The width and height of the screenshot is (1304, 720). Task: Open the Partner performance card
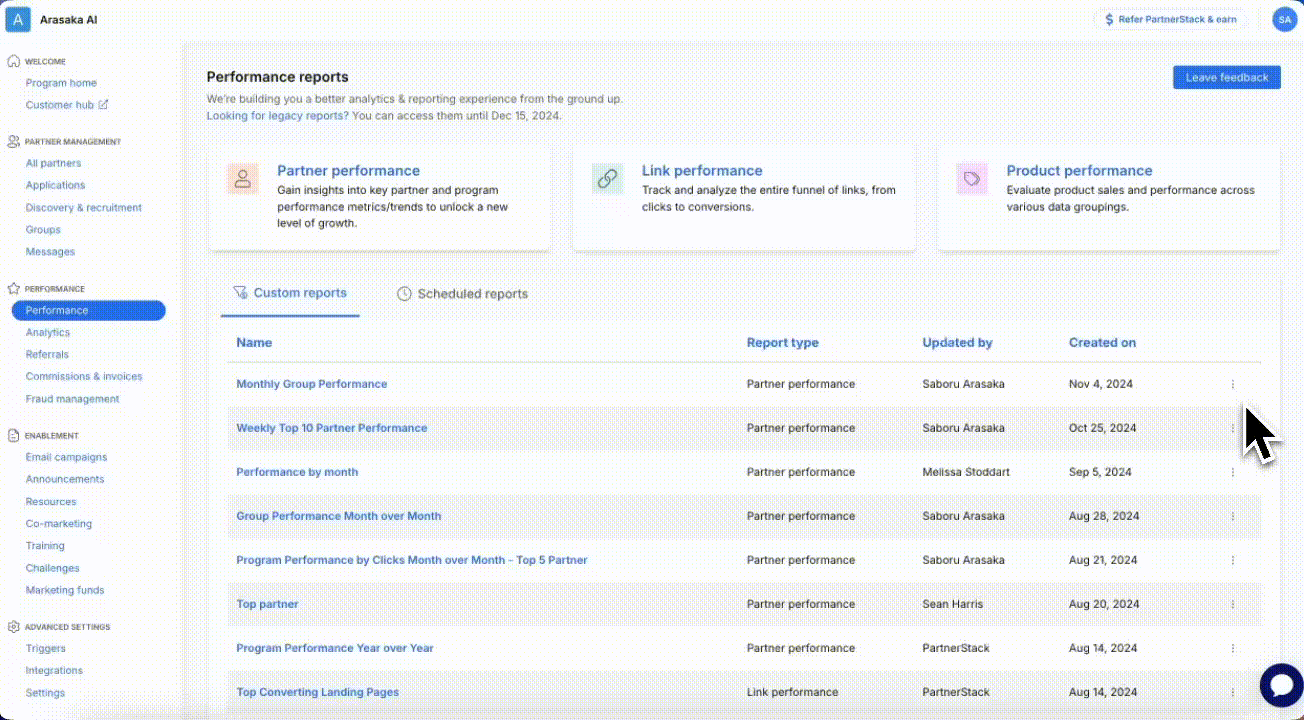[x=380, y=198]
